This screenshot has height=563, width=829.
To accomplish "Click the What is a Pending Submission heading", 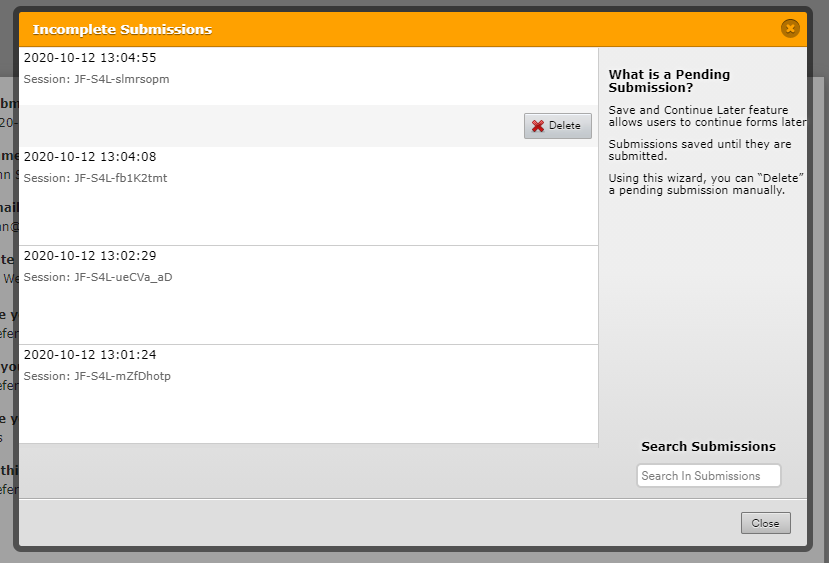I will [x=670, y=81].
